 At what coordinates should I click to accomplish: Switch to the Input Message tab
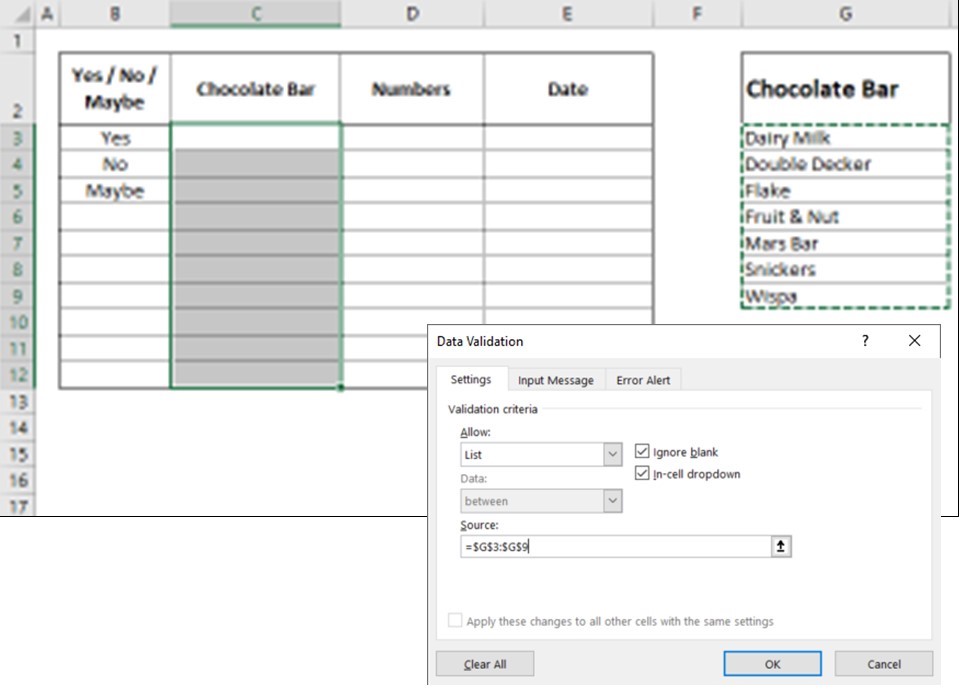pos(555,380)
